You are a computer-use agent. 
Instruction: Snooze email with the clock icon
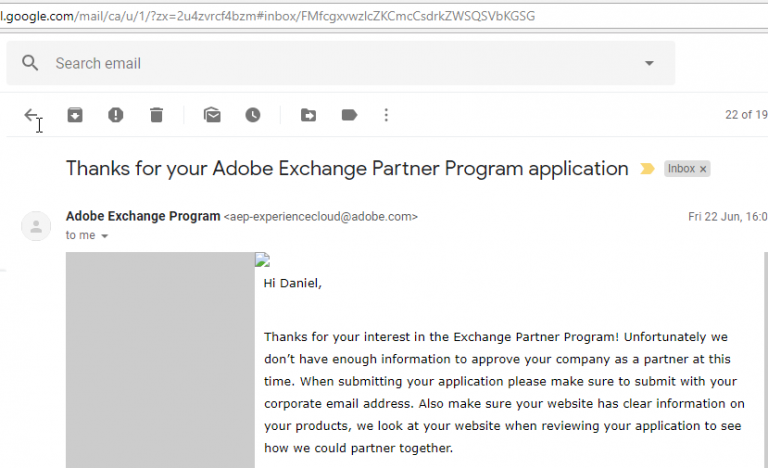[x=253, y=115]
